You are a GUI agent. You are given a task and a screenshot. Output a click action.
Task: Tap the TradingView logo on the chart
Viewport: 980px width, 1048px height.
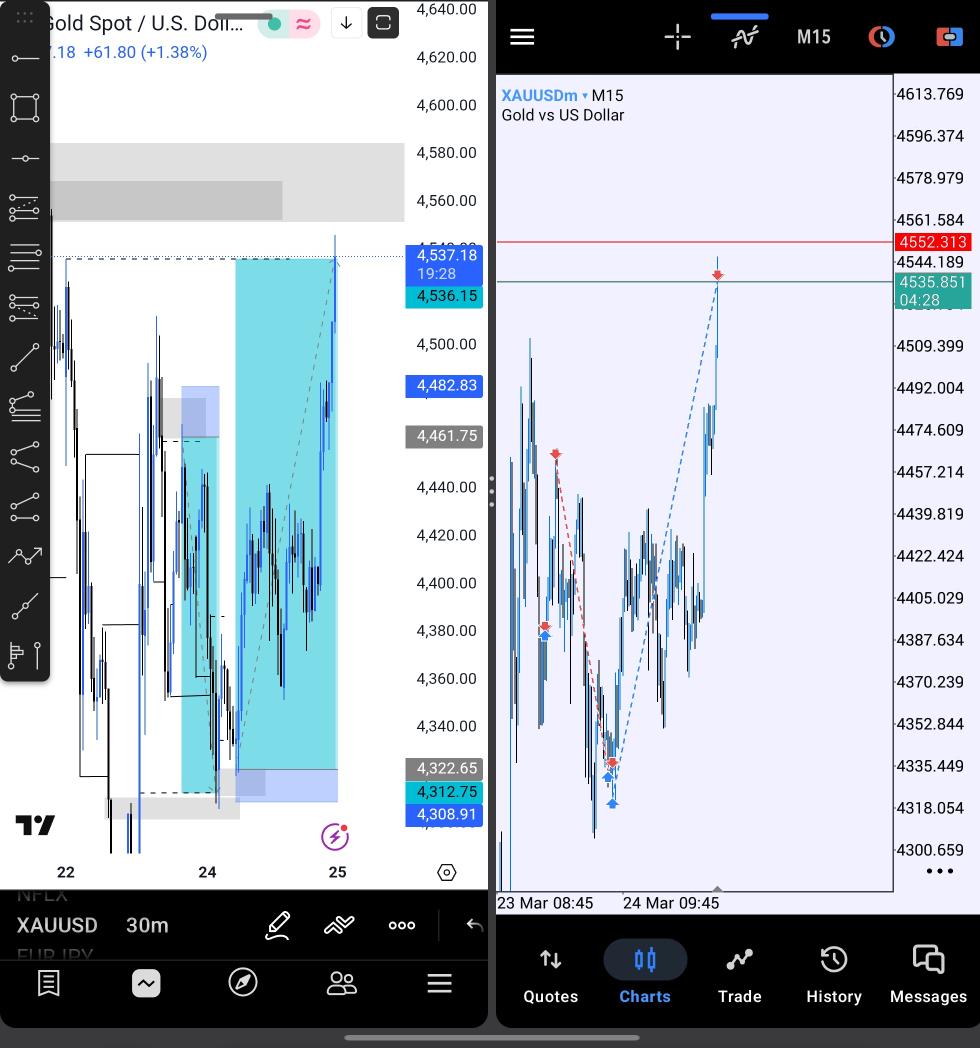pos(35,825)
